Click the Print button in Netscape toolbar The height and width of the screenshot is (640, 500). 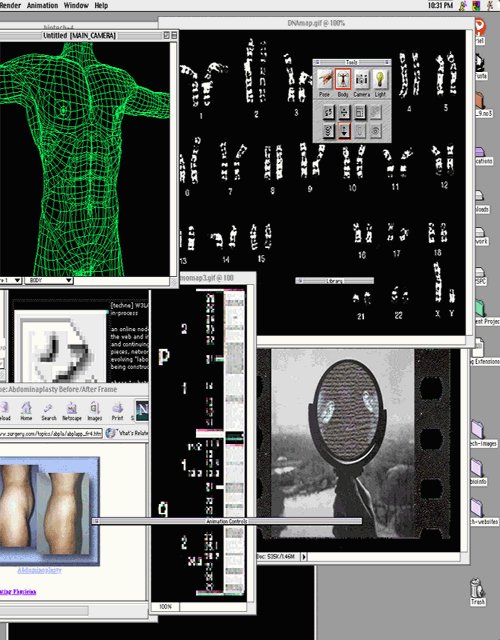coord(118,411)
